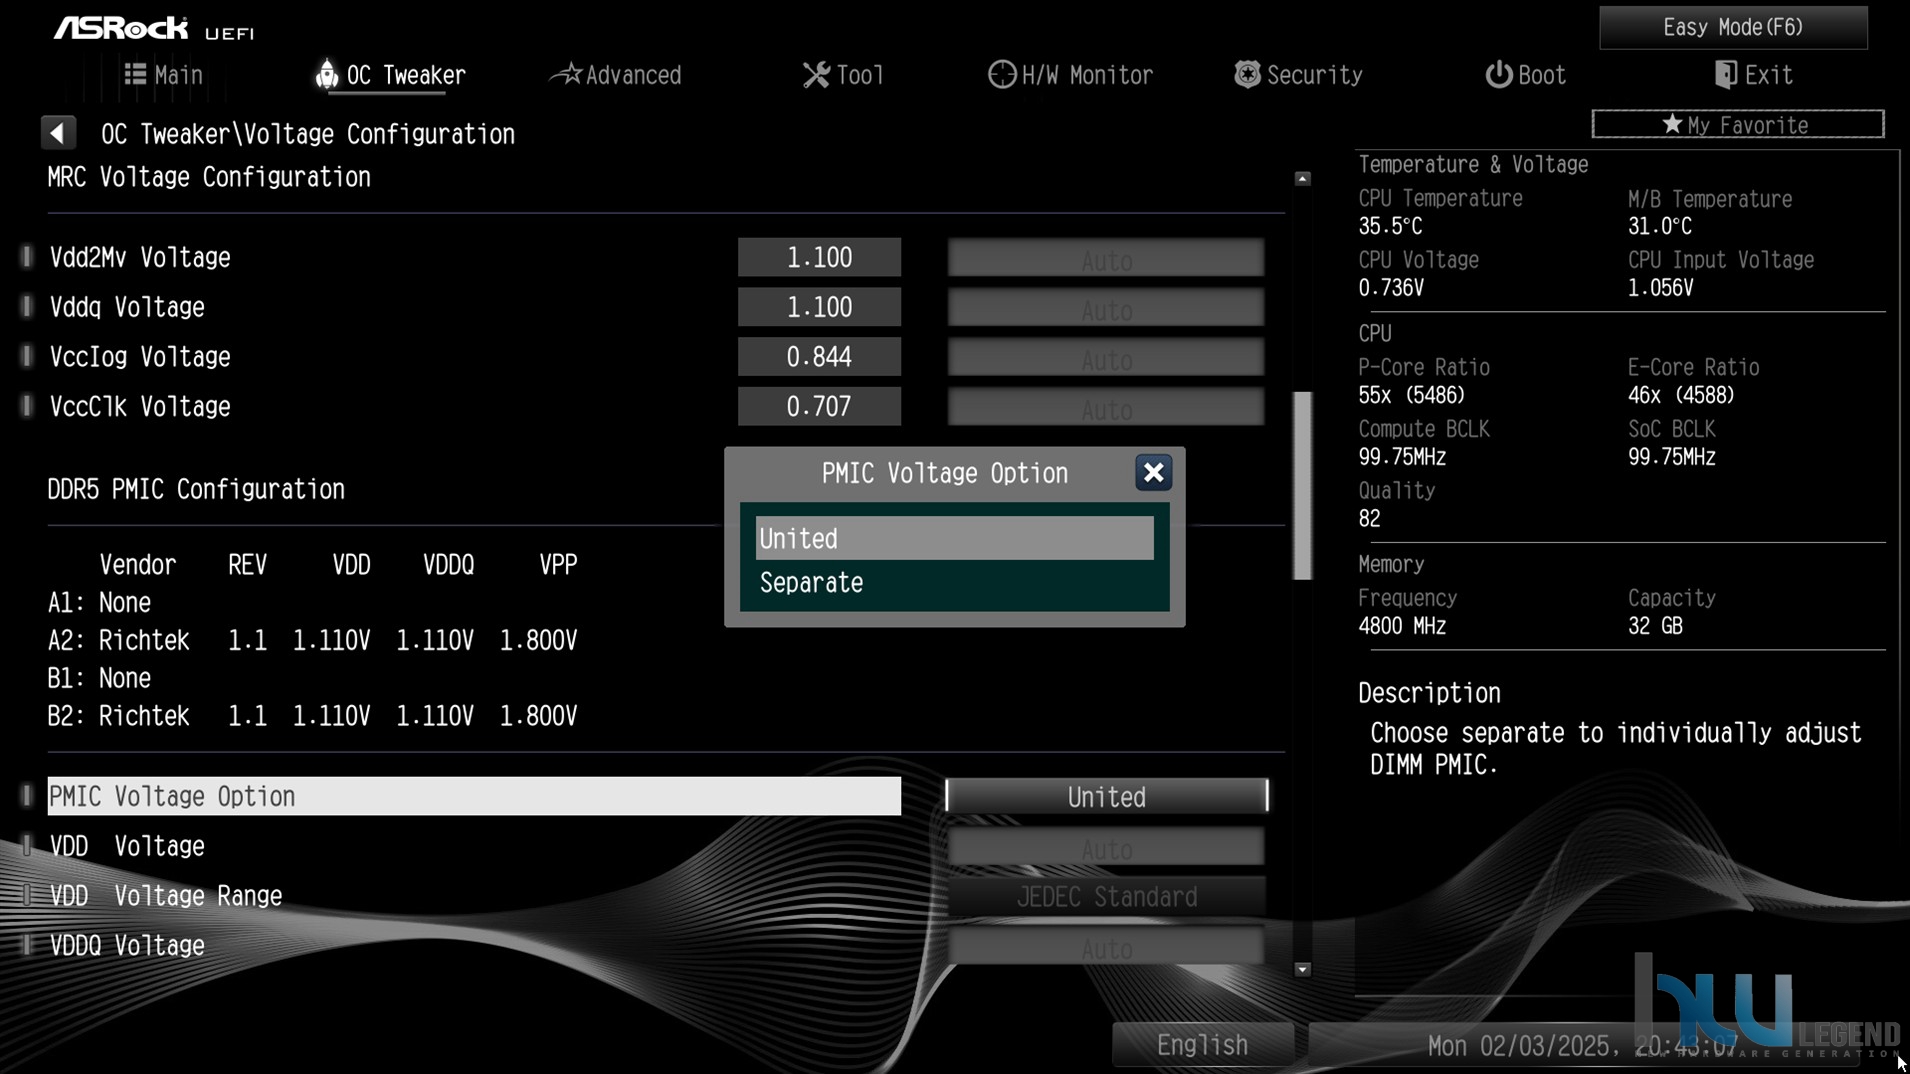Select the Vdd2Mv Voltage label
This screenshot has width=1910, height=1074.
click(140, 257)
